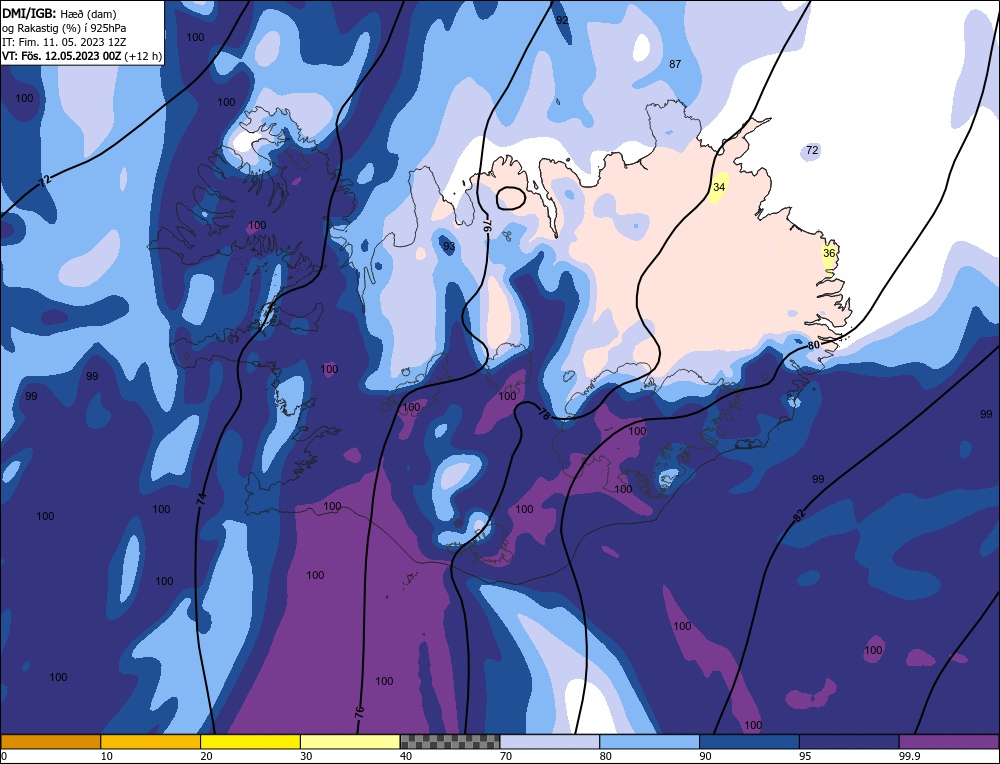1000x764 pixels.
Task: Click the '74' contour line label
Action: pyautogui.click(x=202, y=499)
